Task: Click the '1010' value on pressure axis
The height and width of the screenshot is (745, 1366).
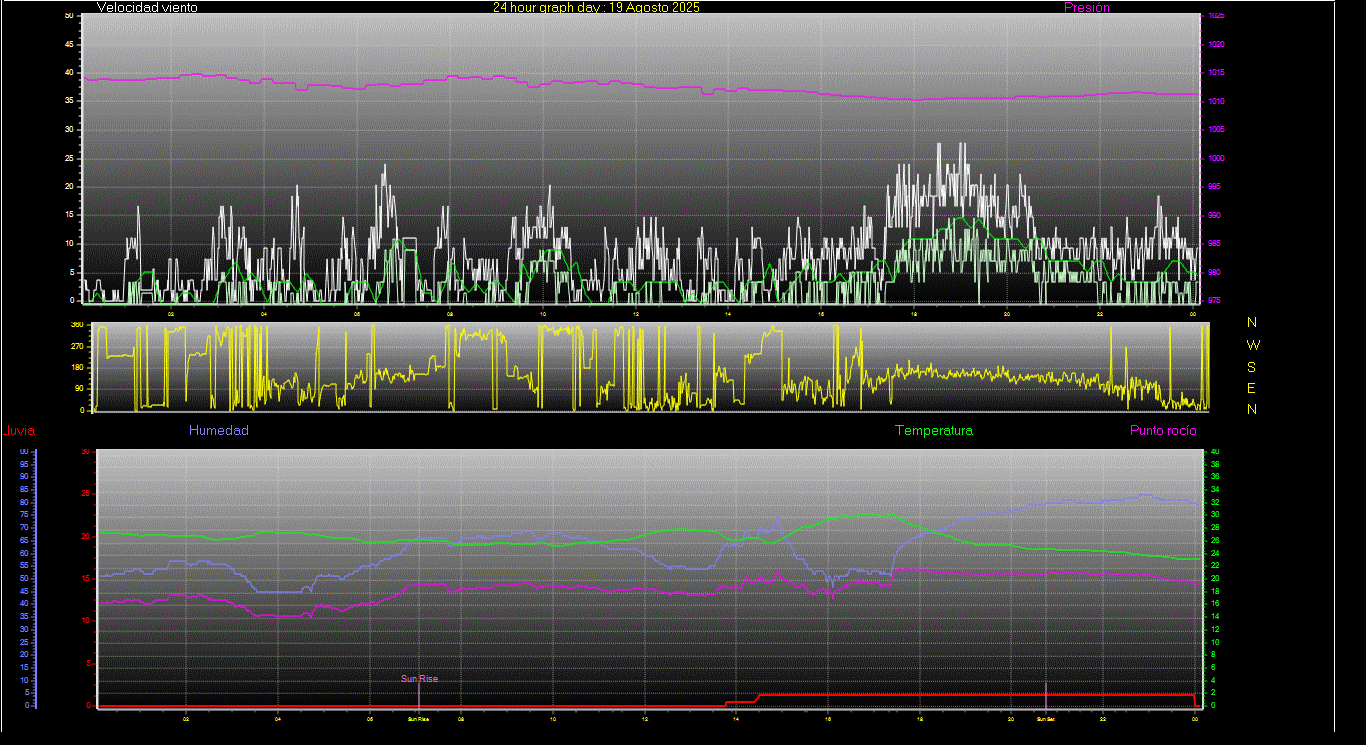Action: [x=1216, y=101]
